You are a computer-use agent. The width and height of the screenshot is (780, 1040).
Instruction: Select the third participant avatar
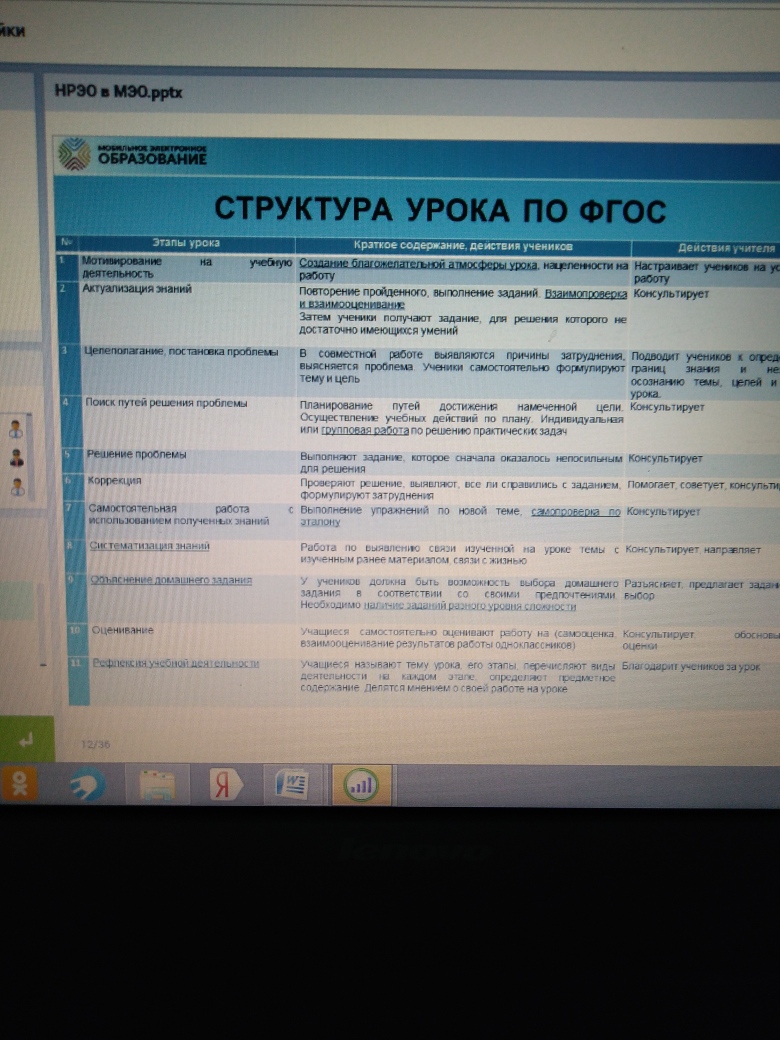[x=16, y=487]
